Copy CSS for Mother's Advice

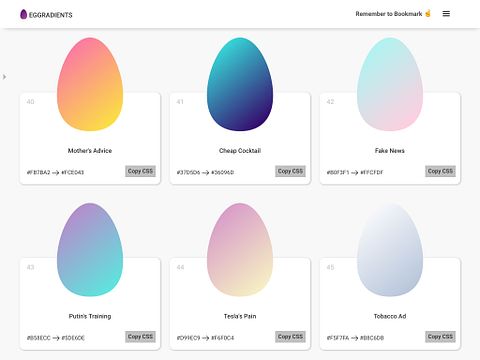pos(140,171)
